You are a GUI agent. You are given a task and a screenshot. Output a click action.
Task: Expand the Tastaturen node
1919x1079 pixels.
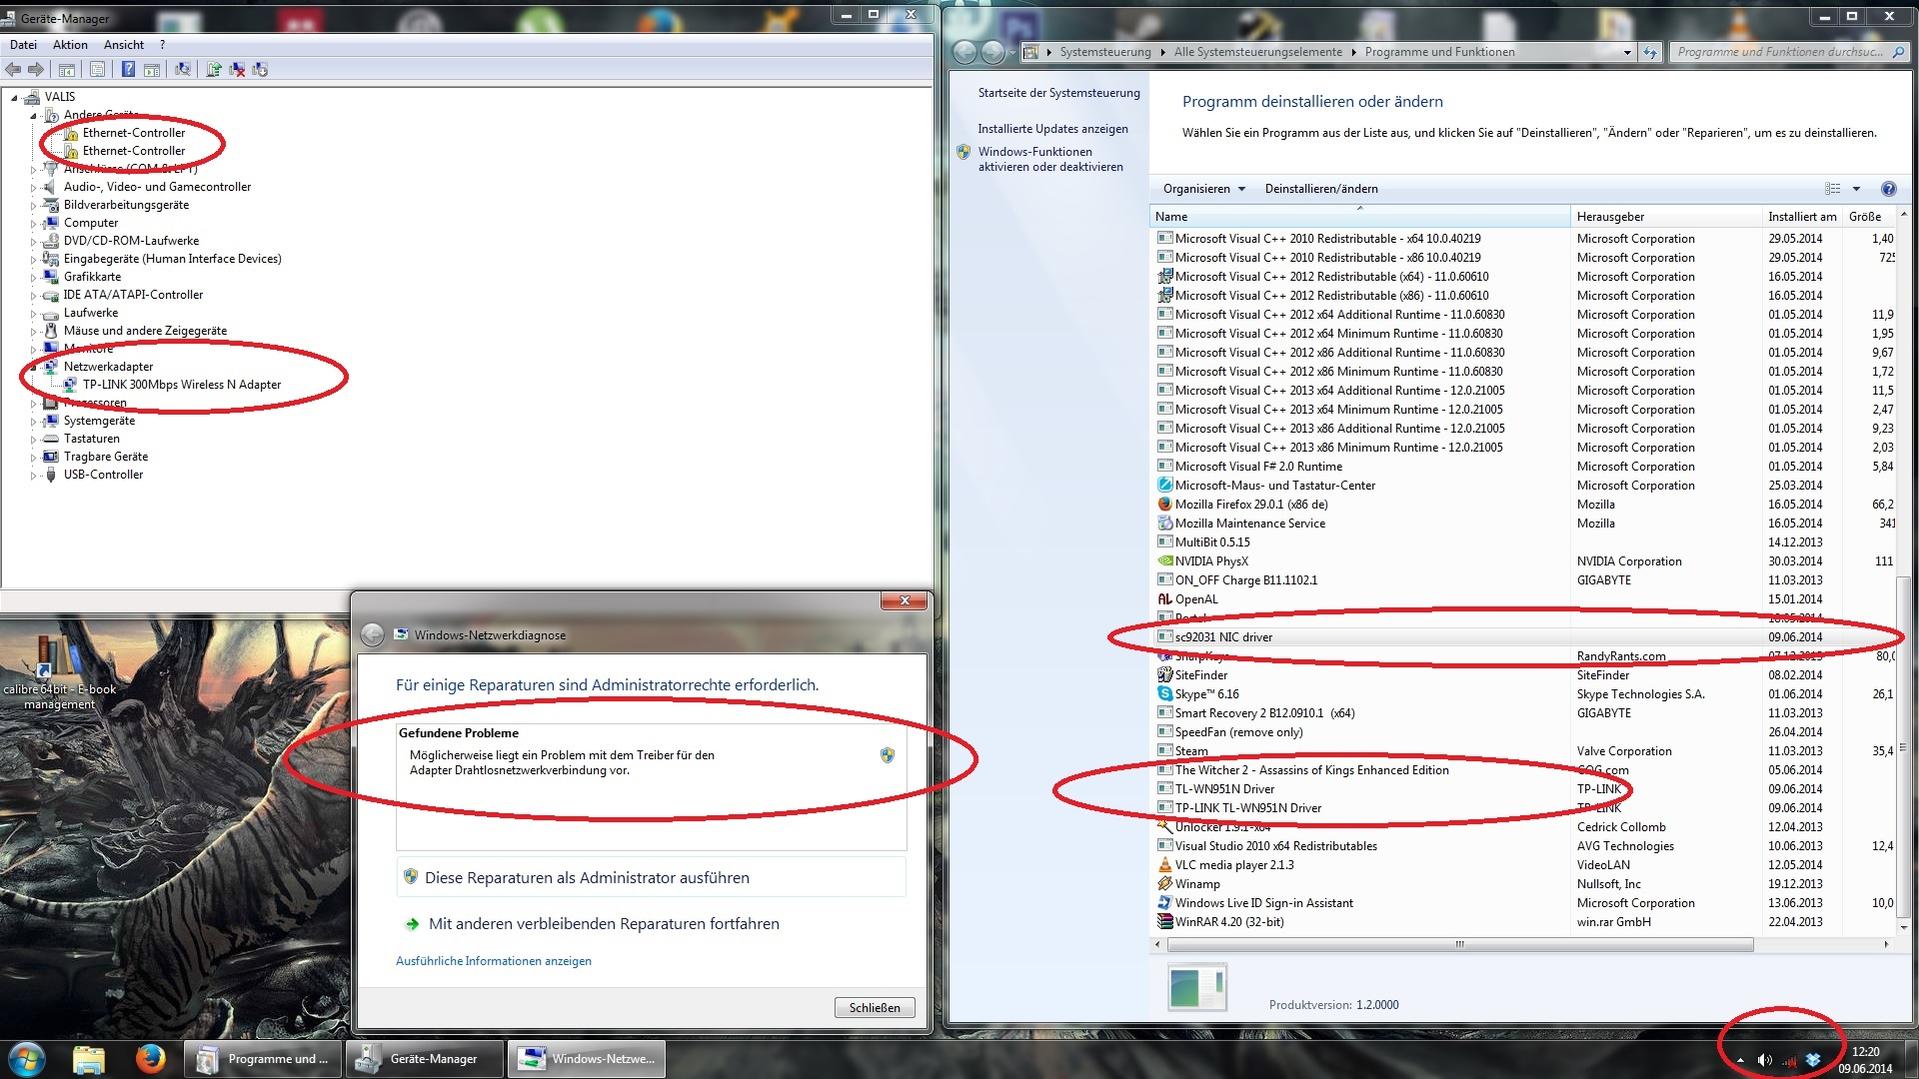[33, 439]
